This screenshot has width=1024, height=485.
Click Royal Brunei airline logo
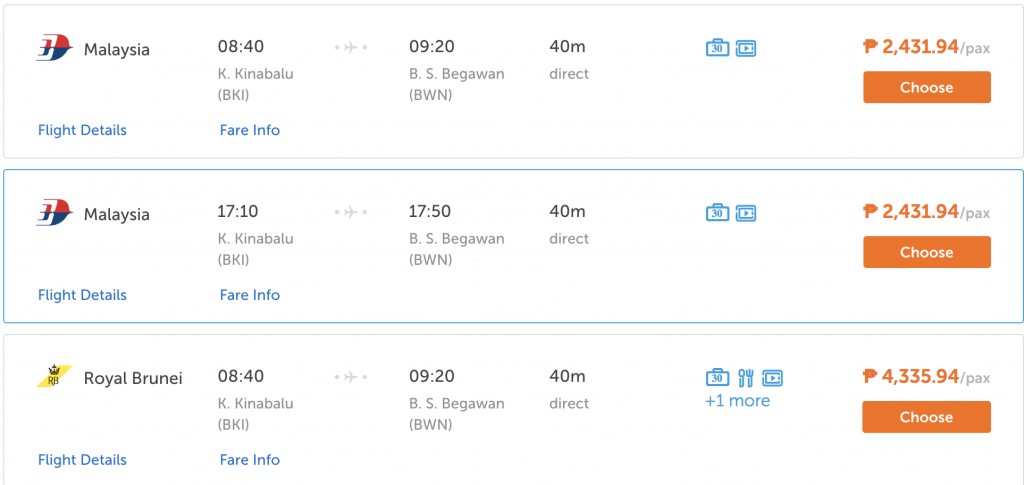click(54, 377)
